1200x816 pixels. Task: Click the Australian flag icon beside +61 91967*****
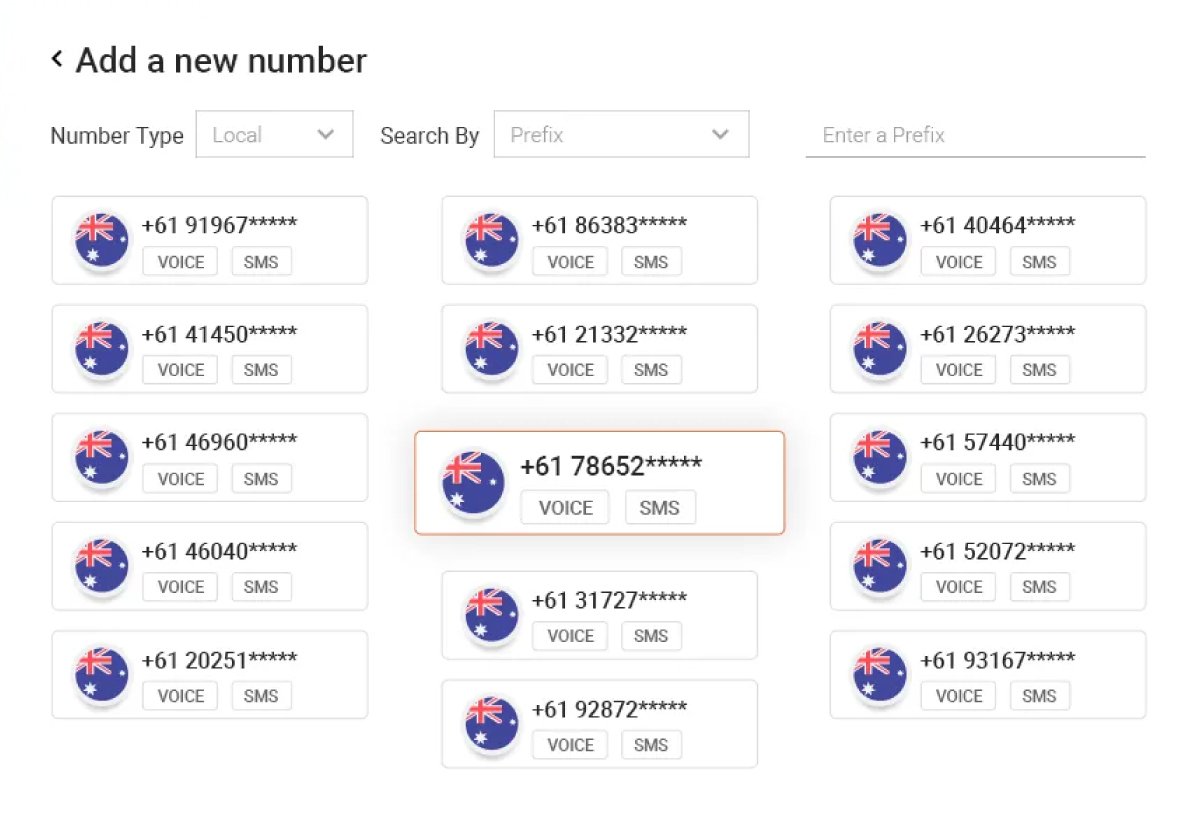tap(101, 241)
